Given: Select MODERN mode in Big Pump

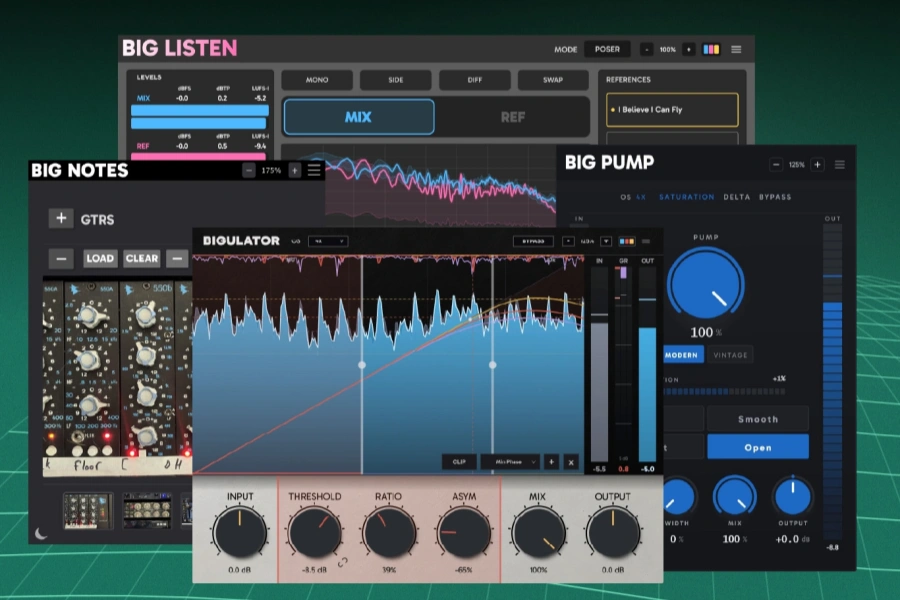Looking at the screenshot, I should point(682,355).
